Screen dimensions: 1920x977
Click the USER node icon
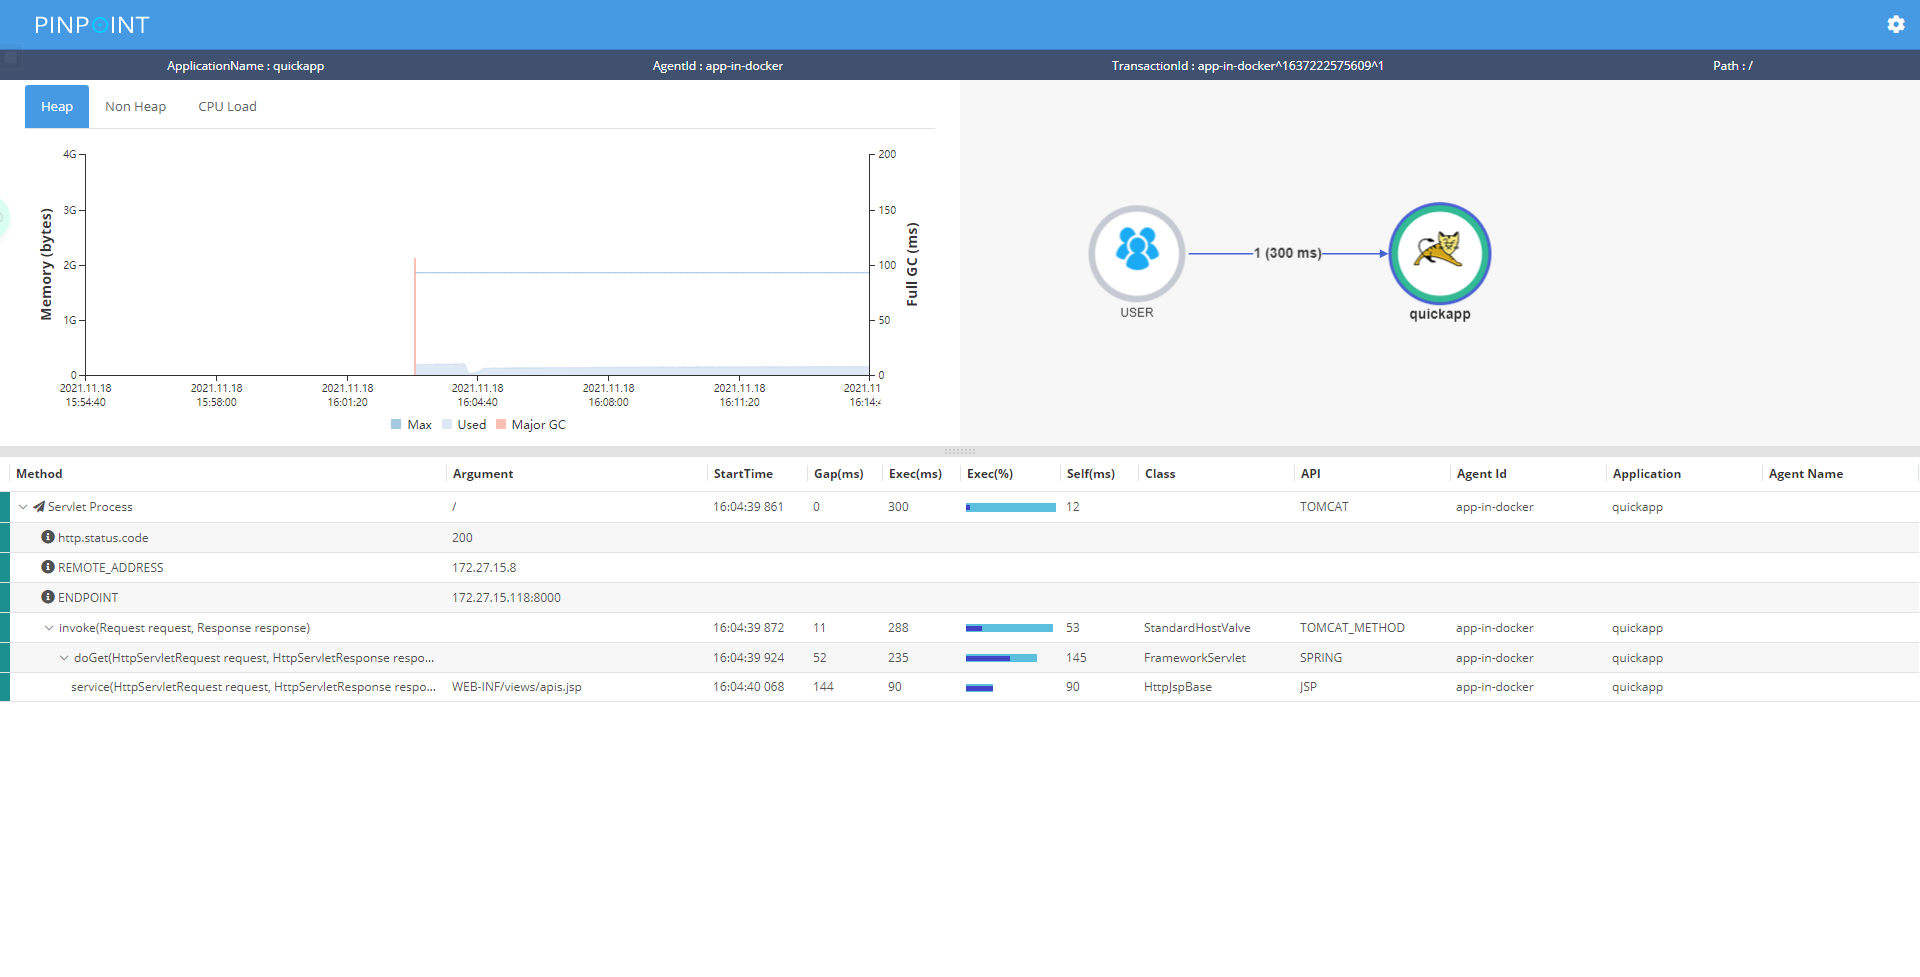tap(1136, 252)
